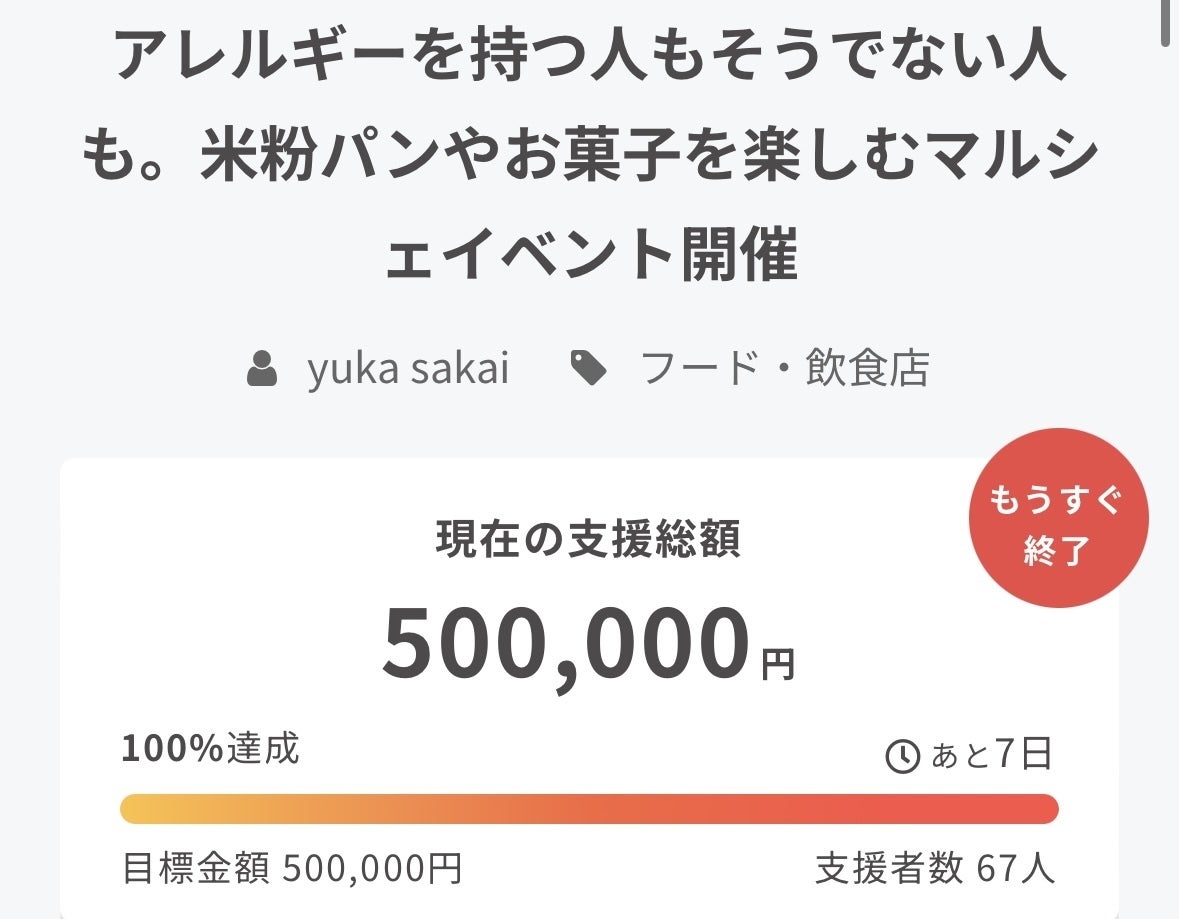The image size is (1179, 919).
Task: Click the clock icon next to あと7日
Action: point(903,757)
